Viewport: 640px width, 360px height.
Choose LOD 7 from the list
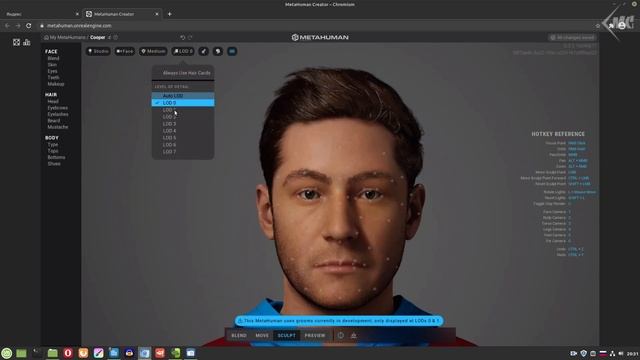coord(183,151)
